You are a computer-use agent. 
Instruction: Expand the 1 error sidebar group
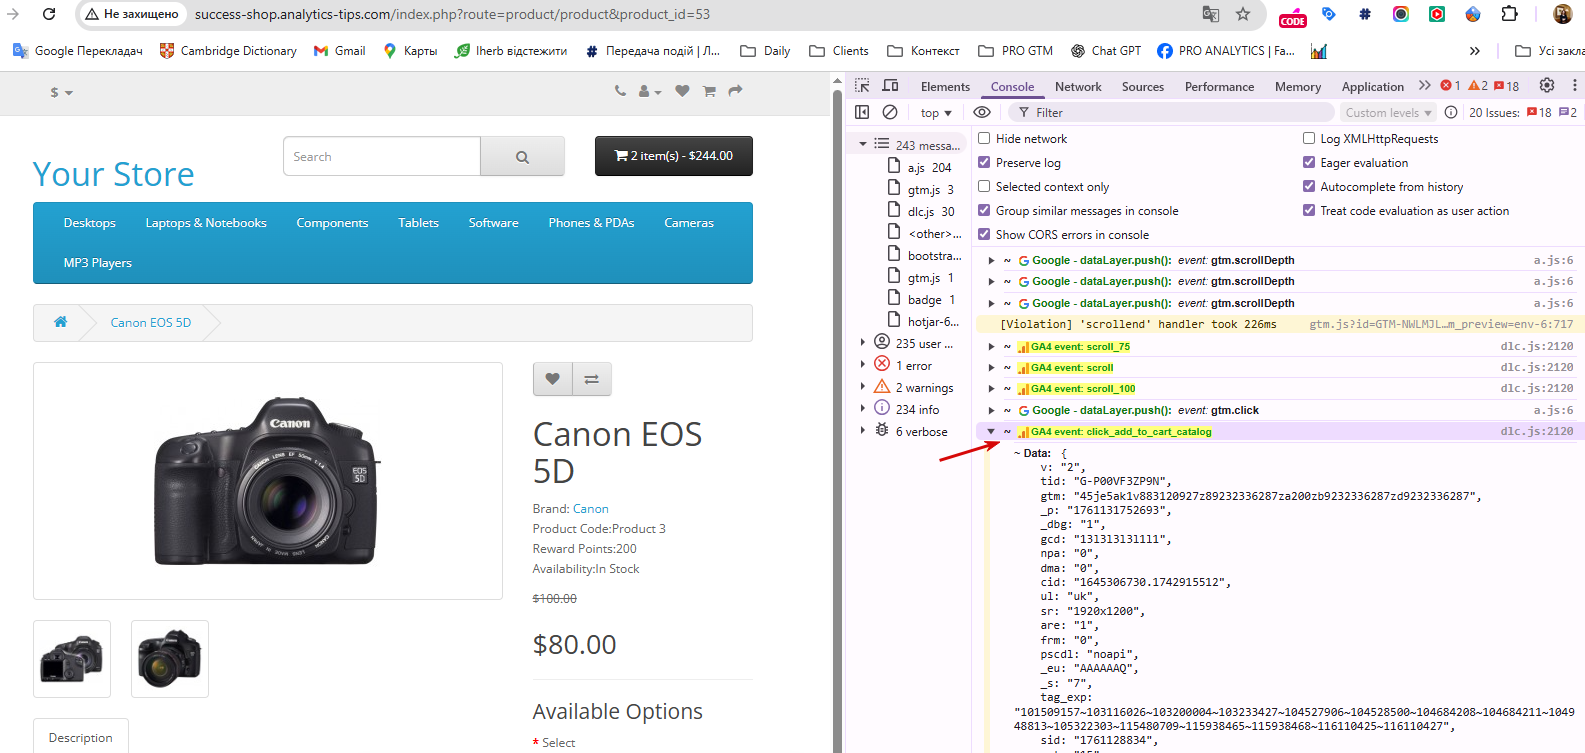[x=863, y=365]
